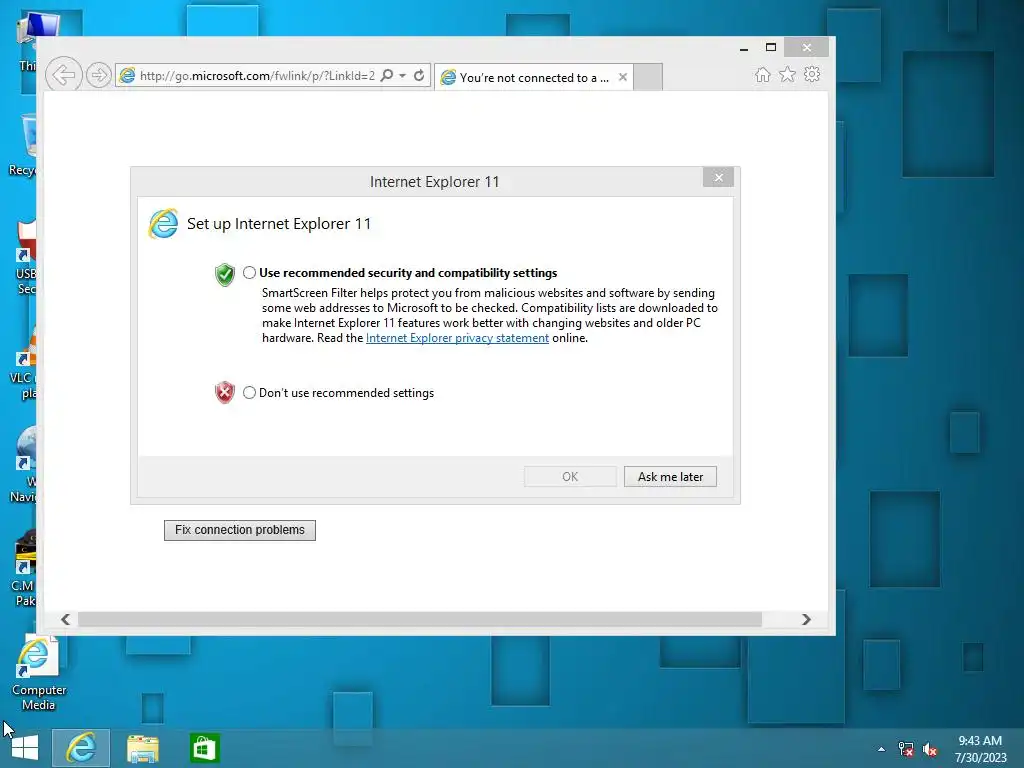
Task: Open Favorites star icon
Action: 788,74
